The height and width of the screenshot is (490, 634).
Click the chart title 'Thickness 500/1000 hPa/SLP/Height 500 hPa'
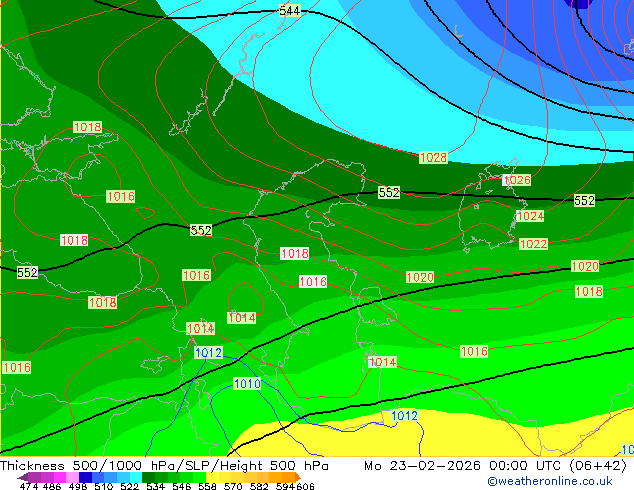coord(164,466)
